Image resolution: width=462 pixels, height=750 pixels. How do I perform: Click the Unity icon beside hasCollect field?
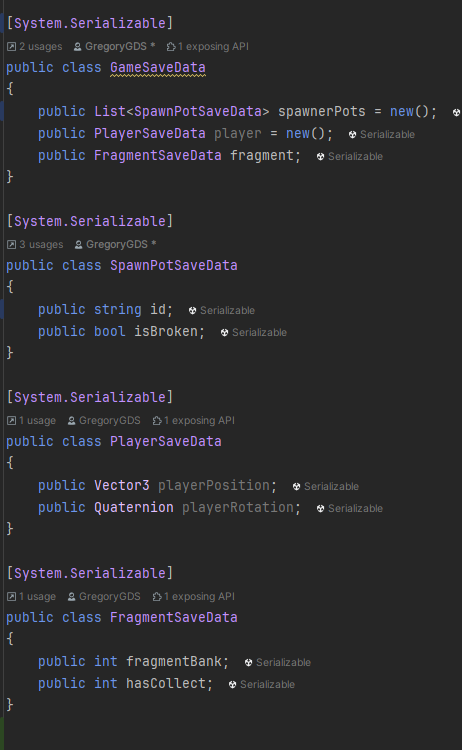[x=232, y=684]
